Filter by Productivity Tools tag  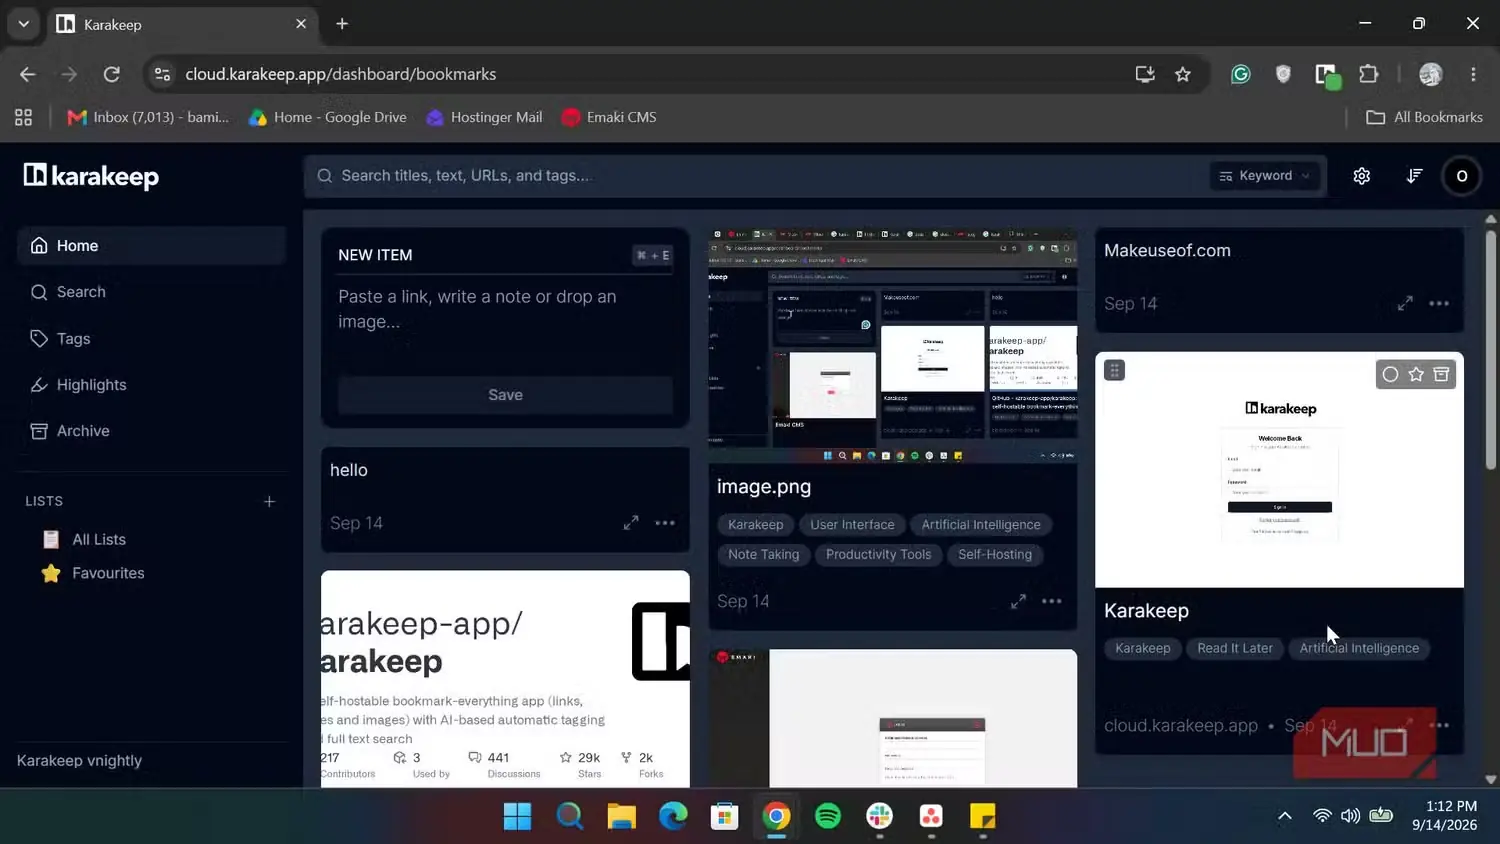pyautogui.click(x=878, y=555)
